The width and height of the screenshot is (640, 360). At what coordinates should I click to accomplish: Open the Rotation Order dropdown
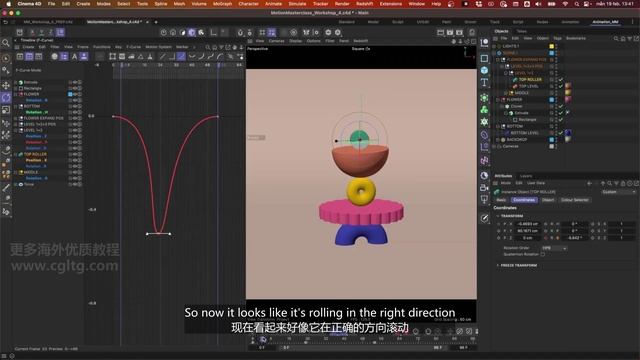click(554, 248)
